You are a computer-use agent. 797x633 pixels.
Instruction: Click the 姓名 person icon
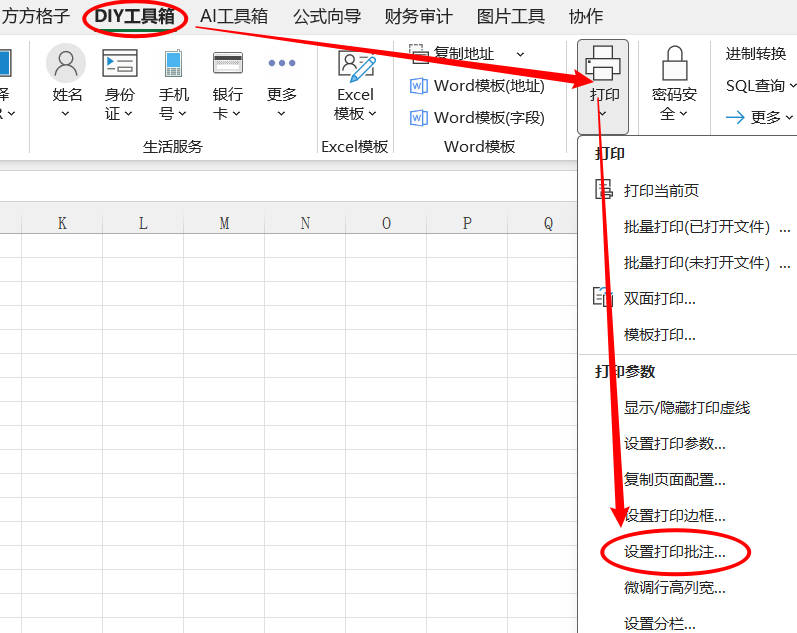(66, 63)
